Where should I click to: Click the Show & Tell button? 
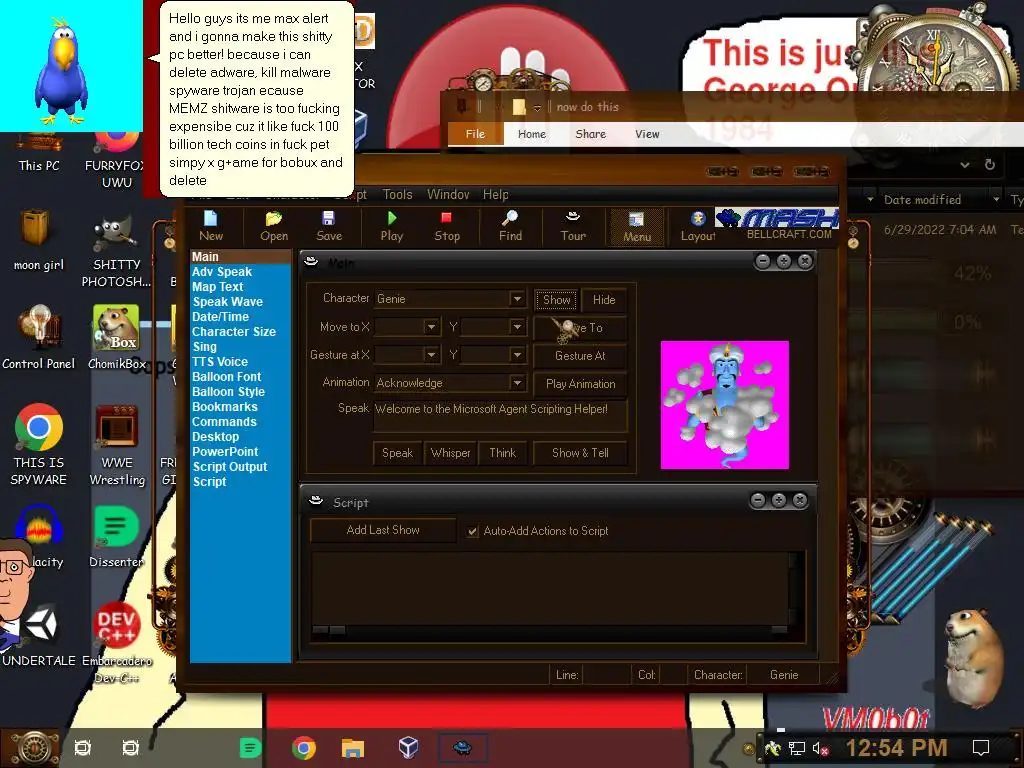click(x=580, y=453)
